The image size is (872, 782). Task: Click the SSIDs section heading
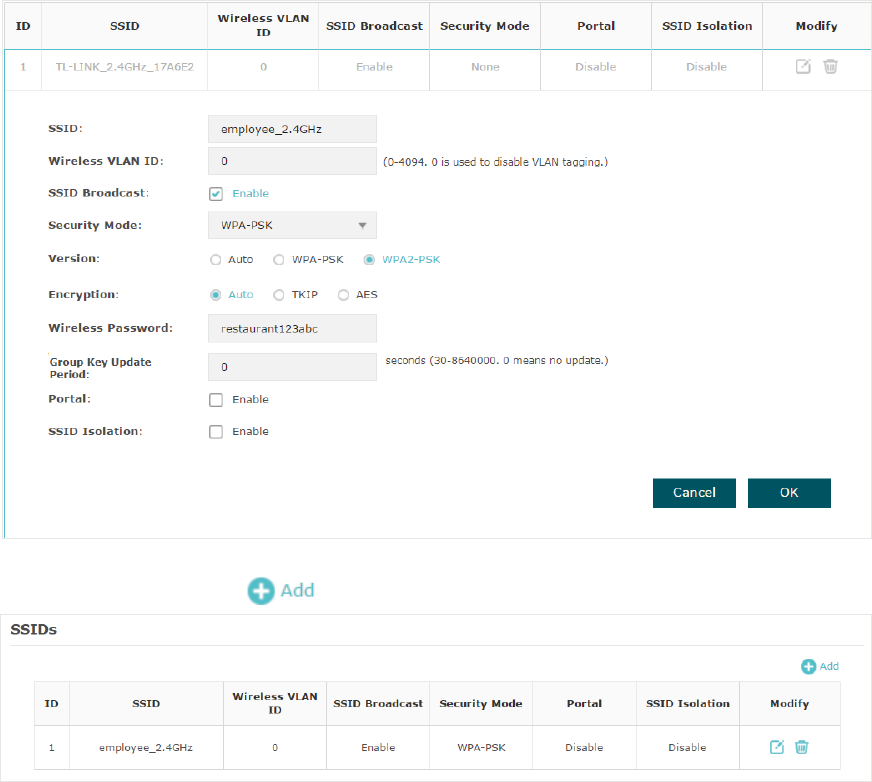(x=33, y=630)
